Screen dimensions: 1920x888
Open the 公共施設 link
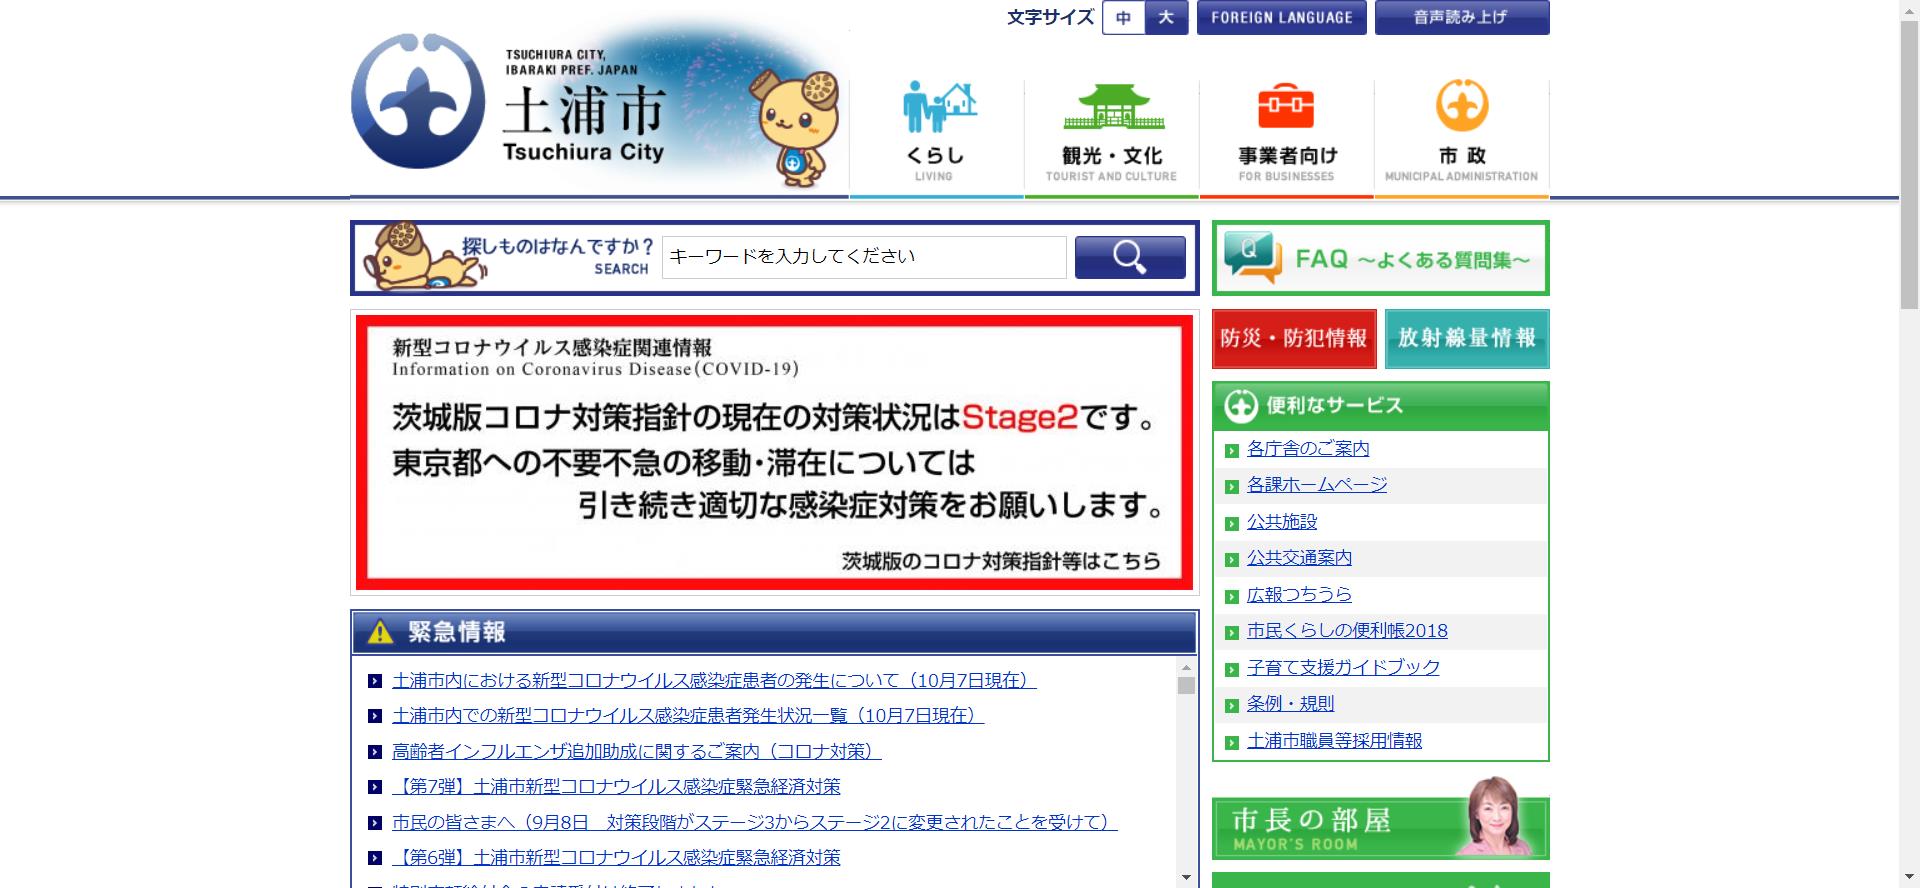1282,522
